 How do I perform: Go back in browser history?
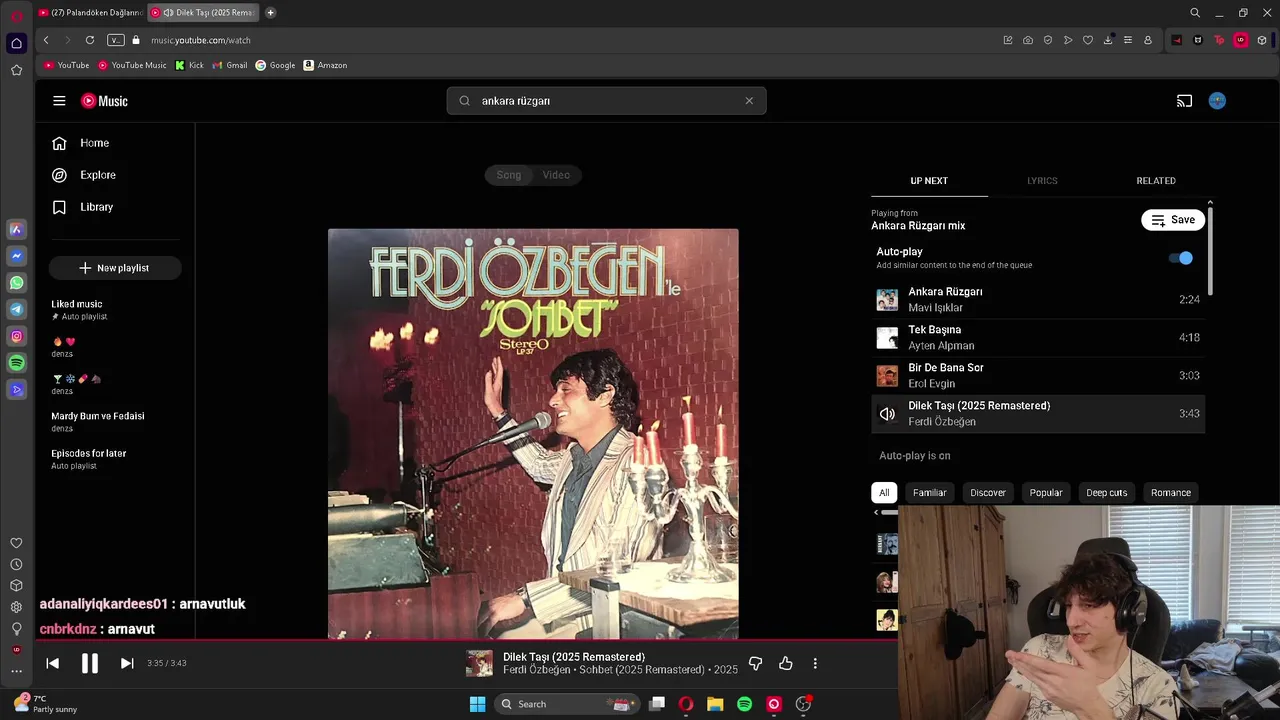pyautogui.click(x=46, y=40)
